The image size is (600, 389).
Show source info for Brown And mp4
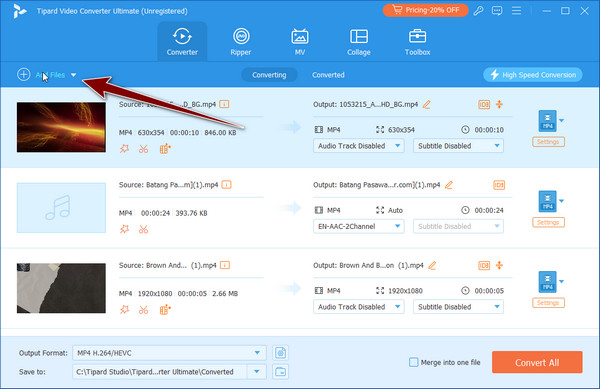(x=225, y=265)
